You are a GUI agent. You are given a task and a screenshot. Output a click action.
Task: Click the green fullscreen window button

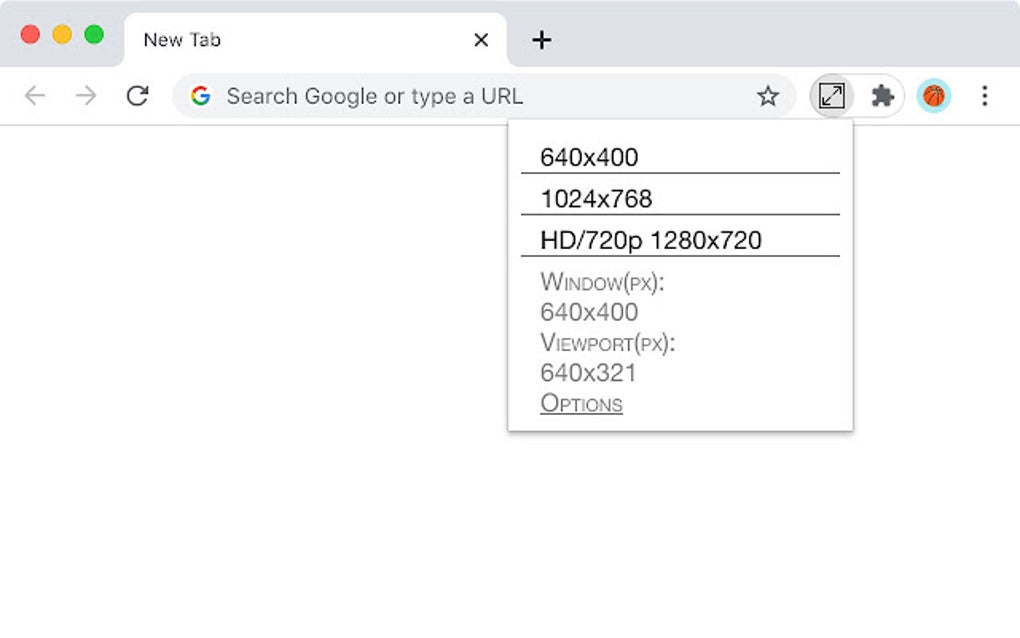[x=94, y=34]
